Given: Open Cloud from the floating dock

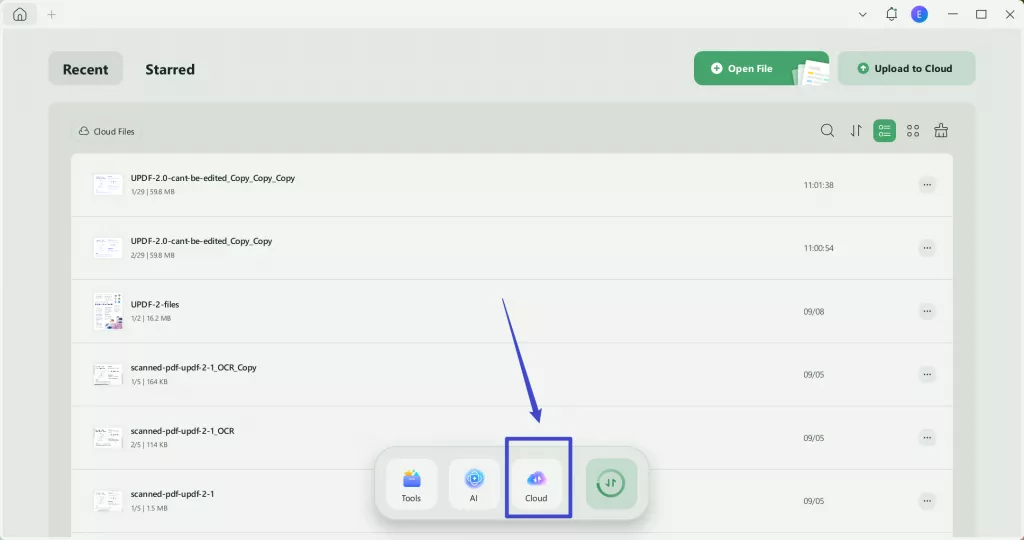Looking at the screenshot, I should point(536,484).
